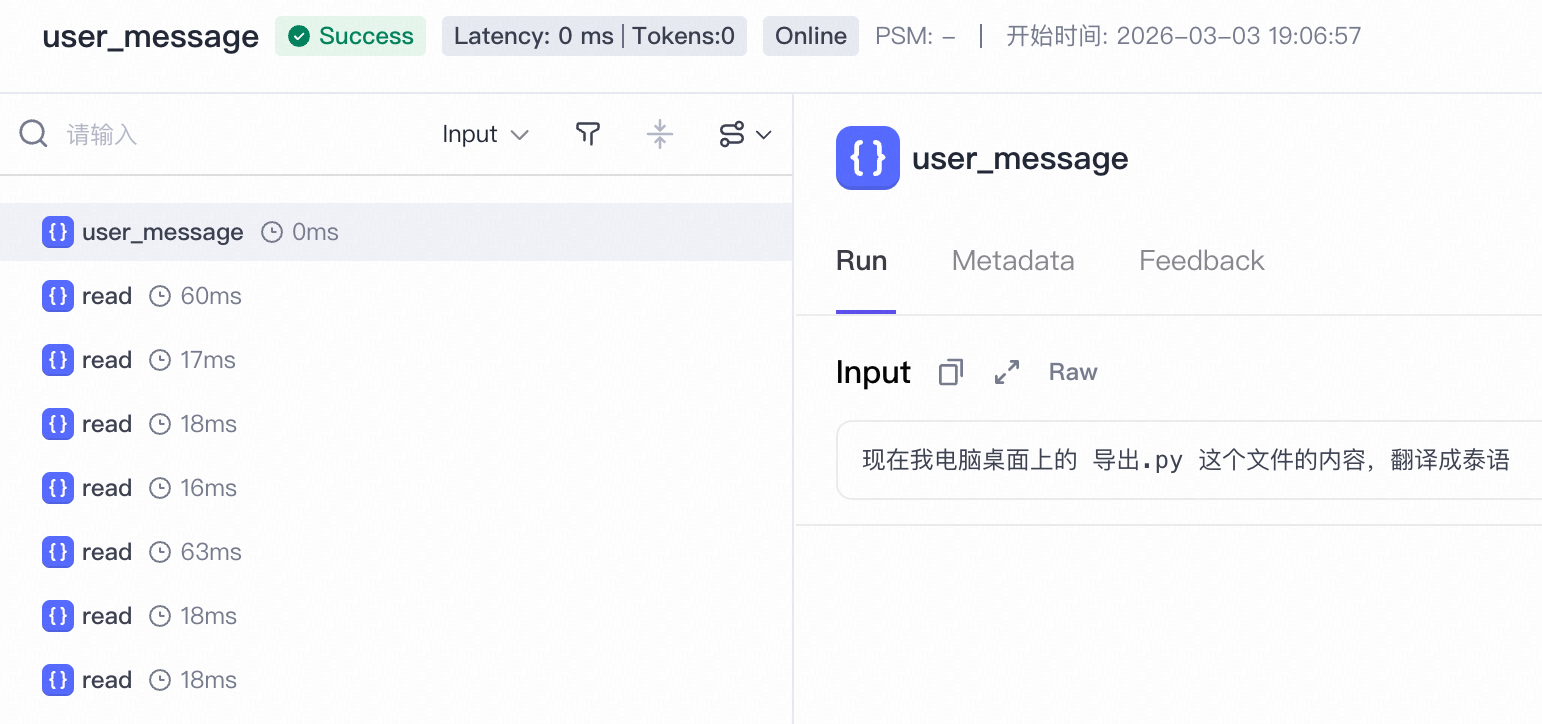Click the search magnifier icon
The height and width of the screenshot is (724, 1542).
pos(34,134)
